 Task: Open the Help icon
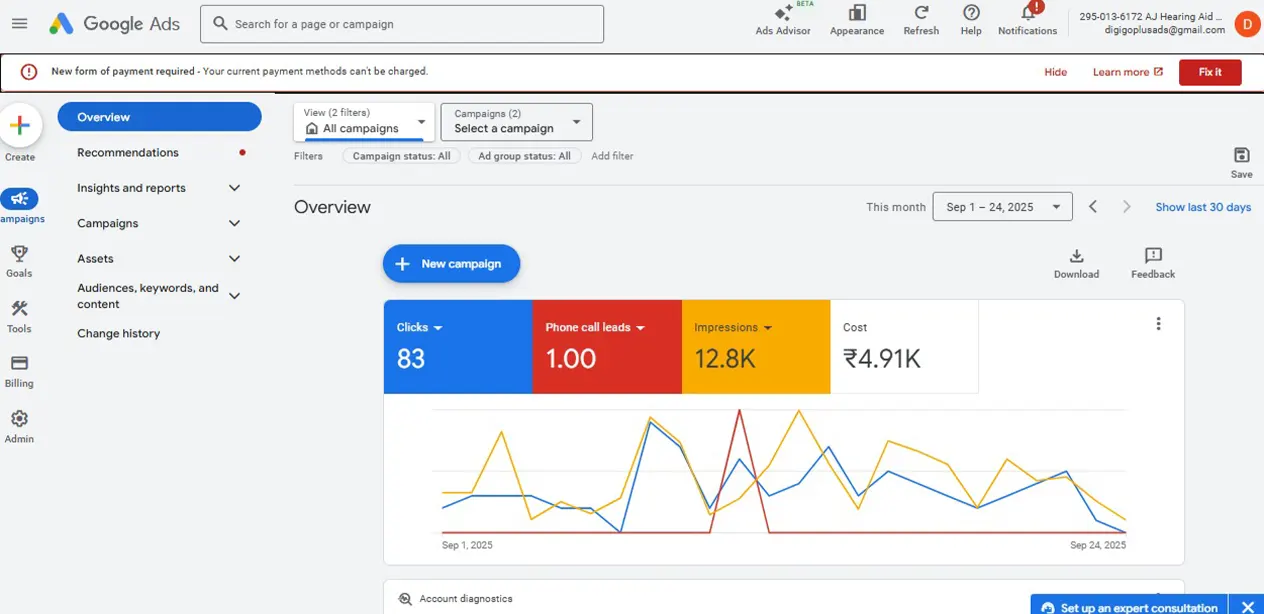click(x=971, y=13)
